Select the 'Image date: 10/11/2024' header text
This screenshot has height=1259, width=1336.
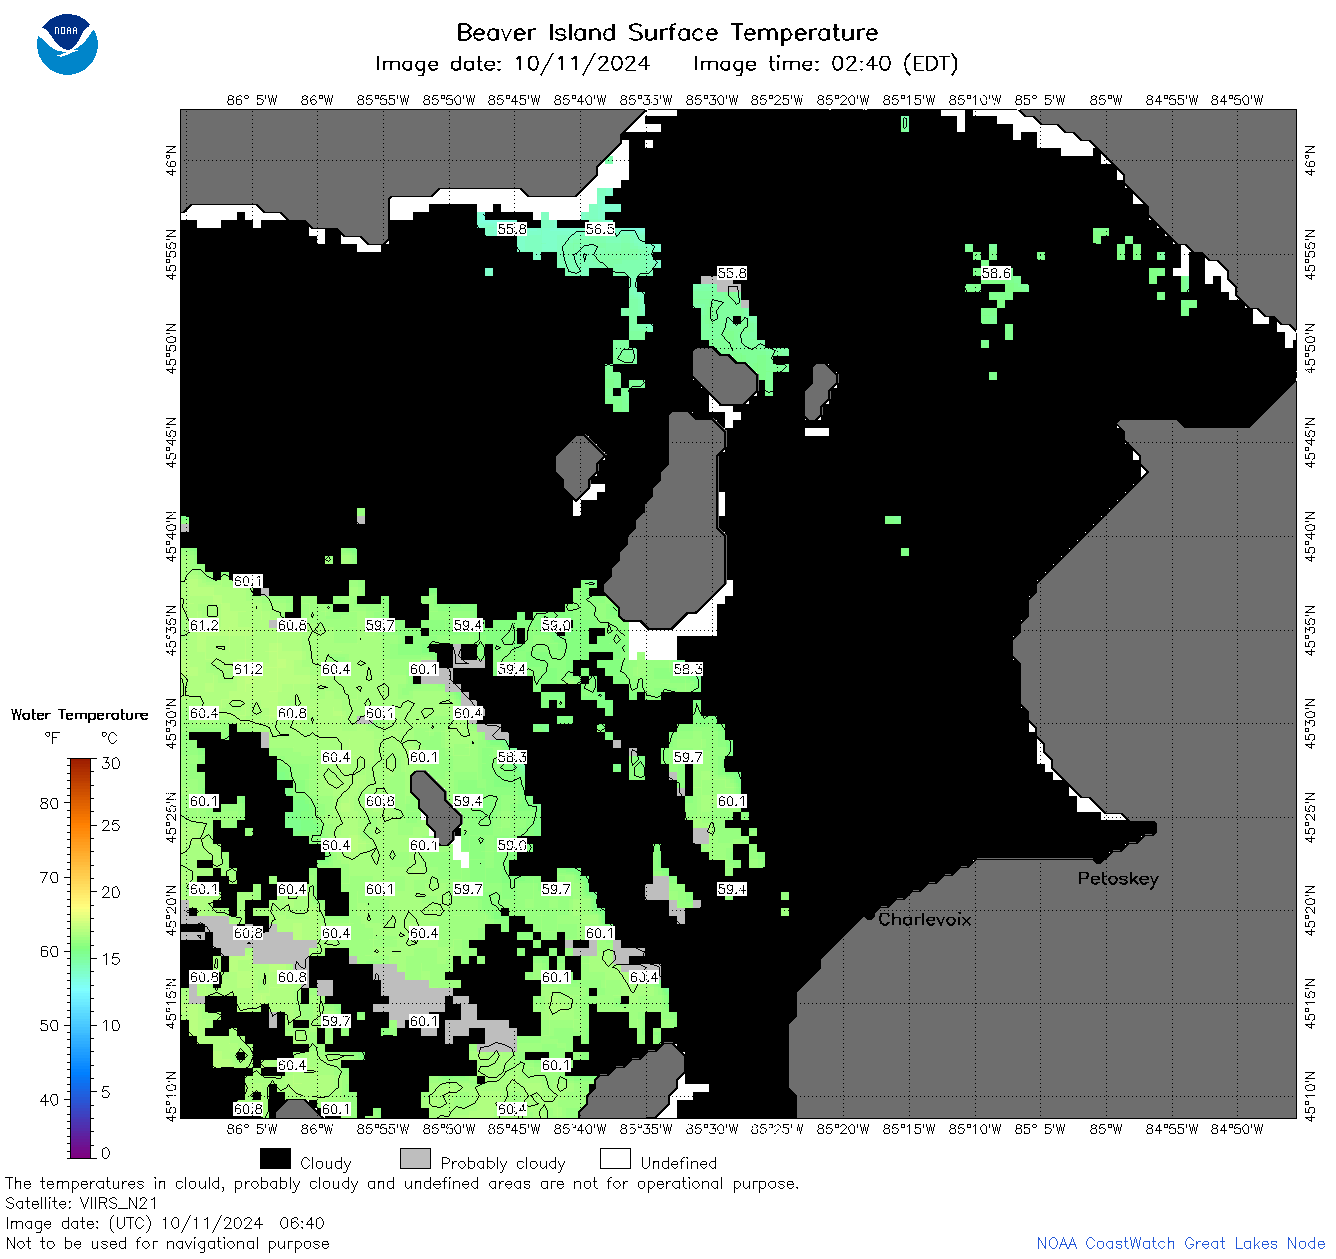[x=512, y=64]
